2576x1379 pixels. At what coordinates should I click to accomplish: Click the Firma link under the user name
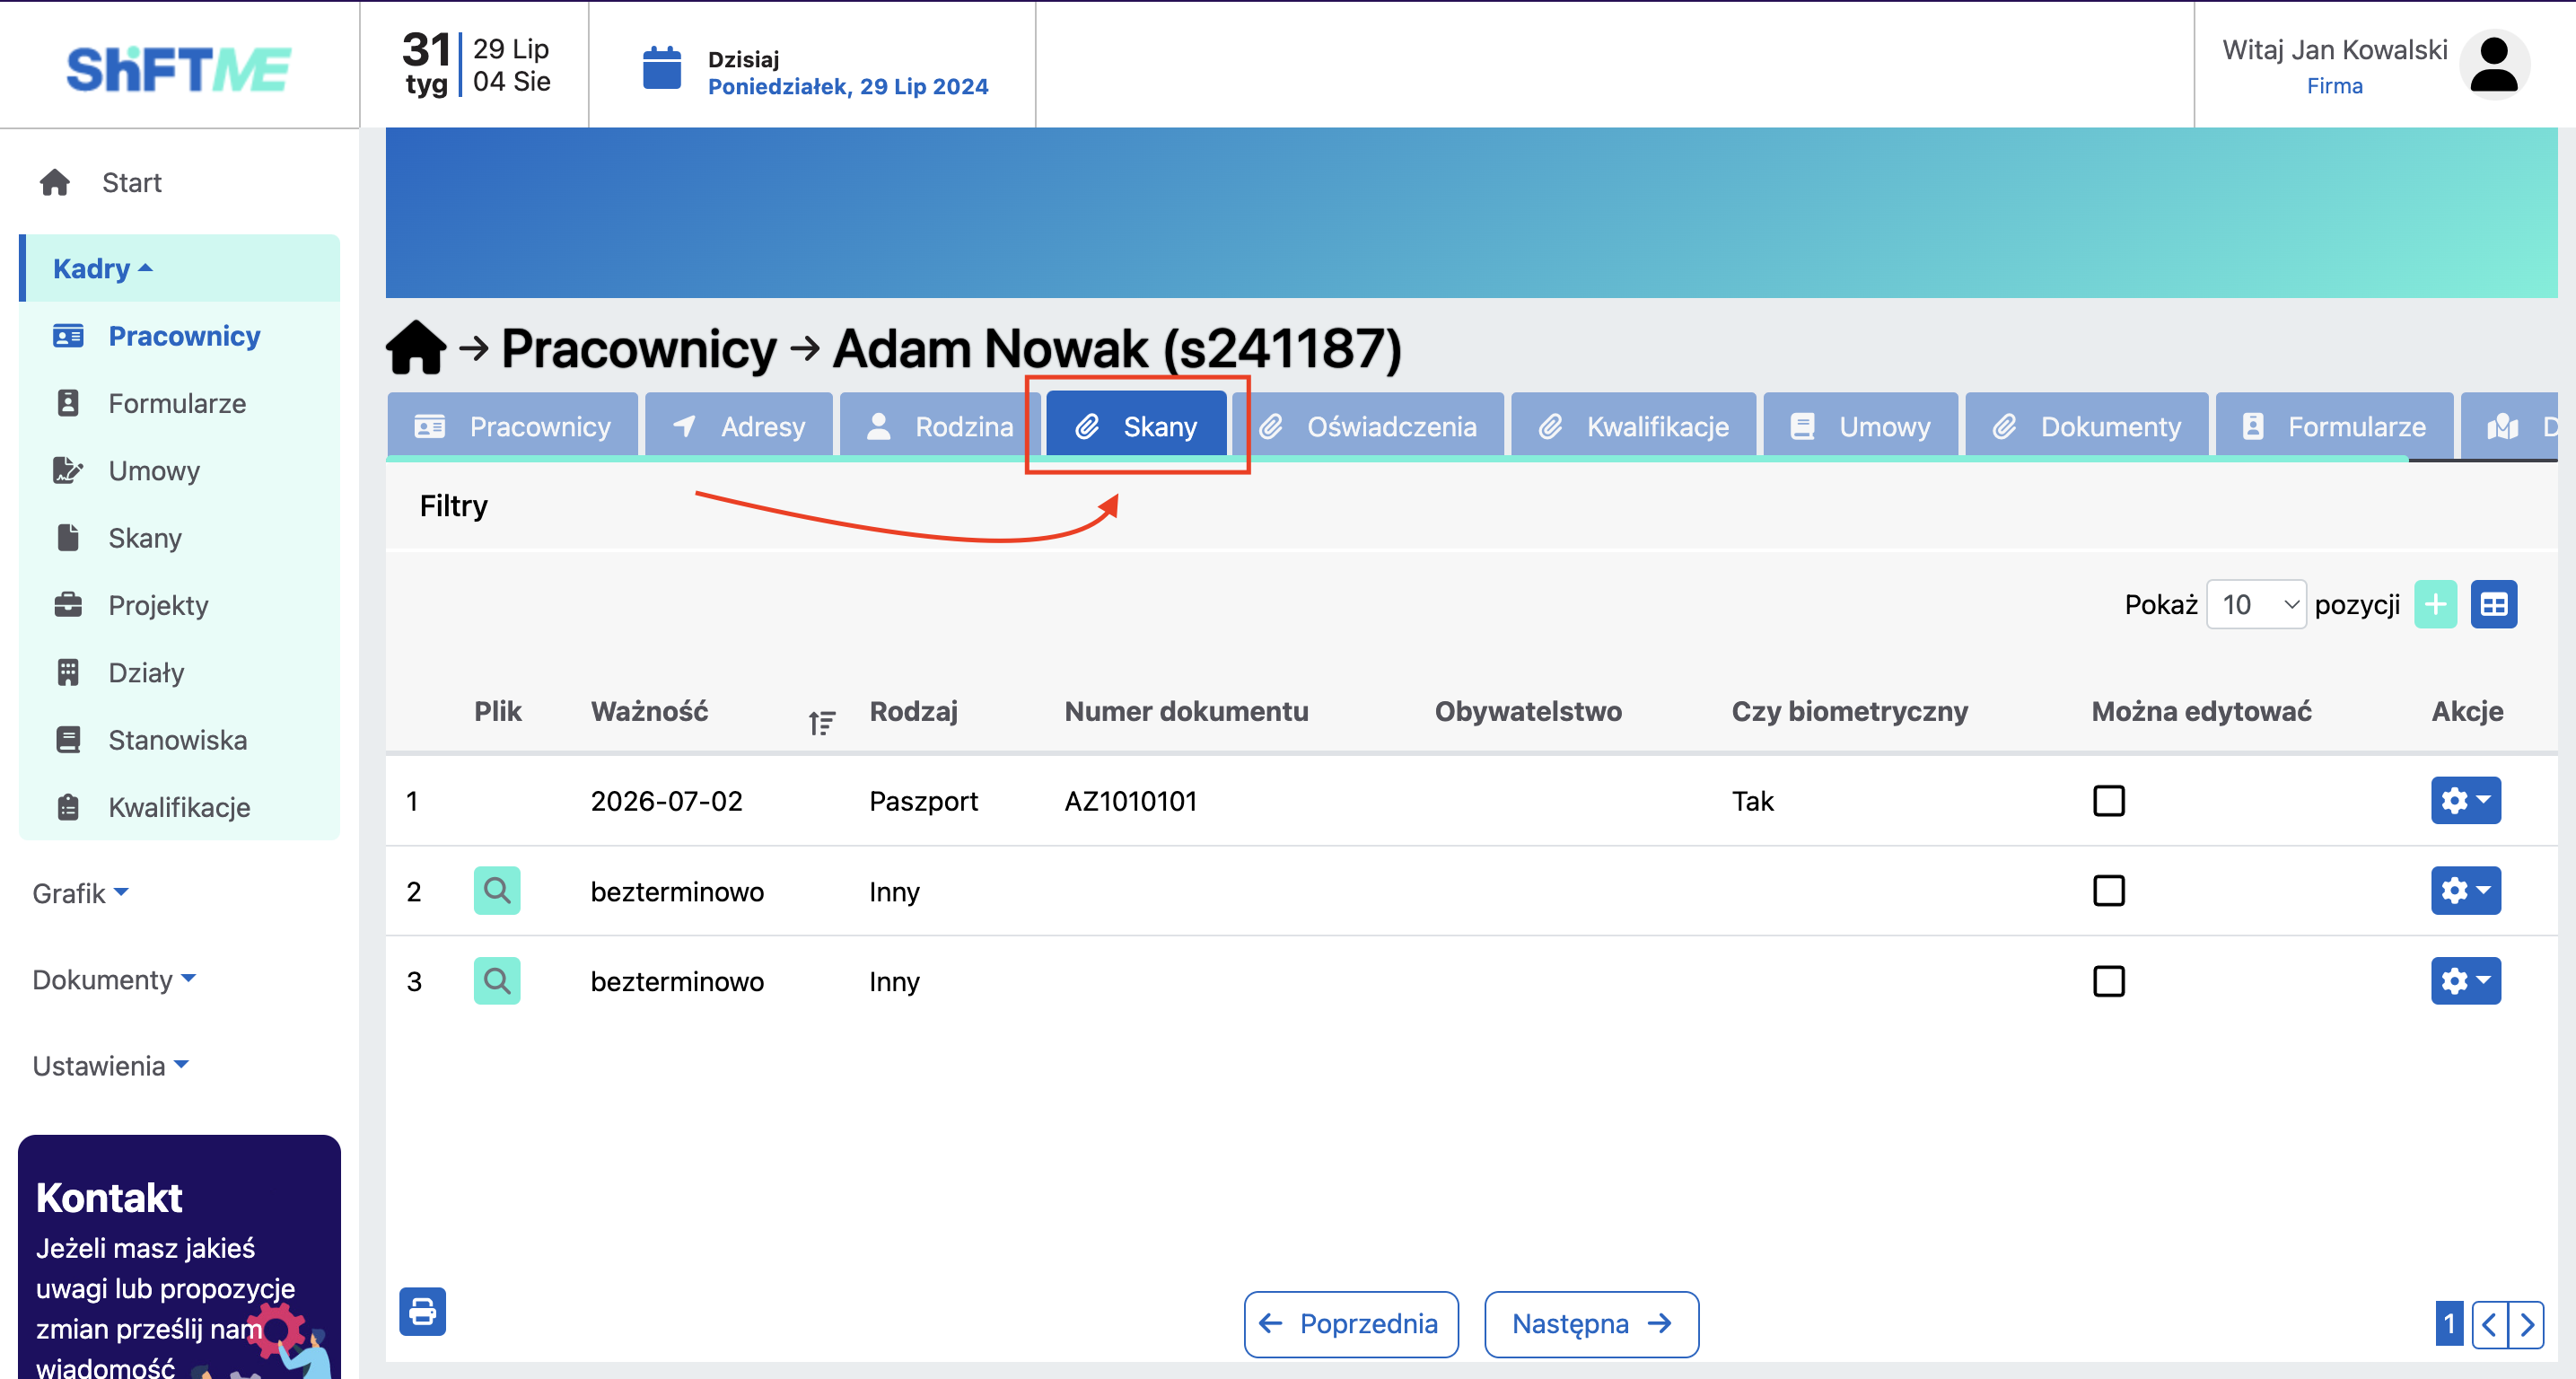(2334, 86)
